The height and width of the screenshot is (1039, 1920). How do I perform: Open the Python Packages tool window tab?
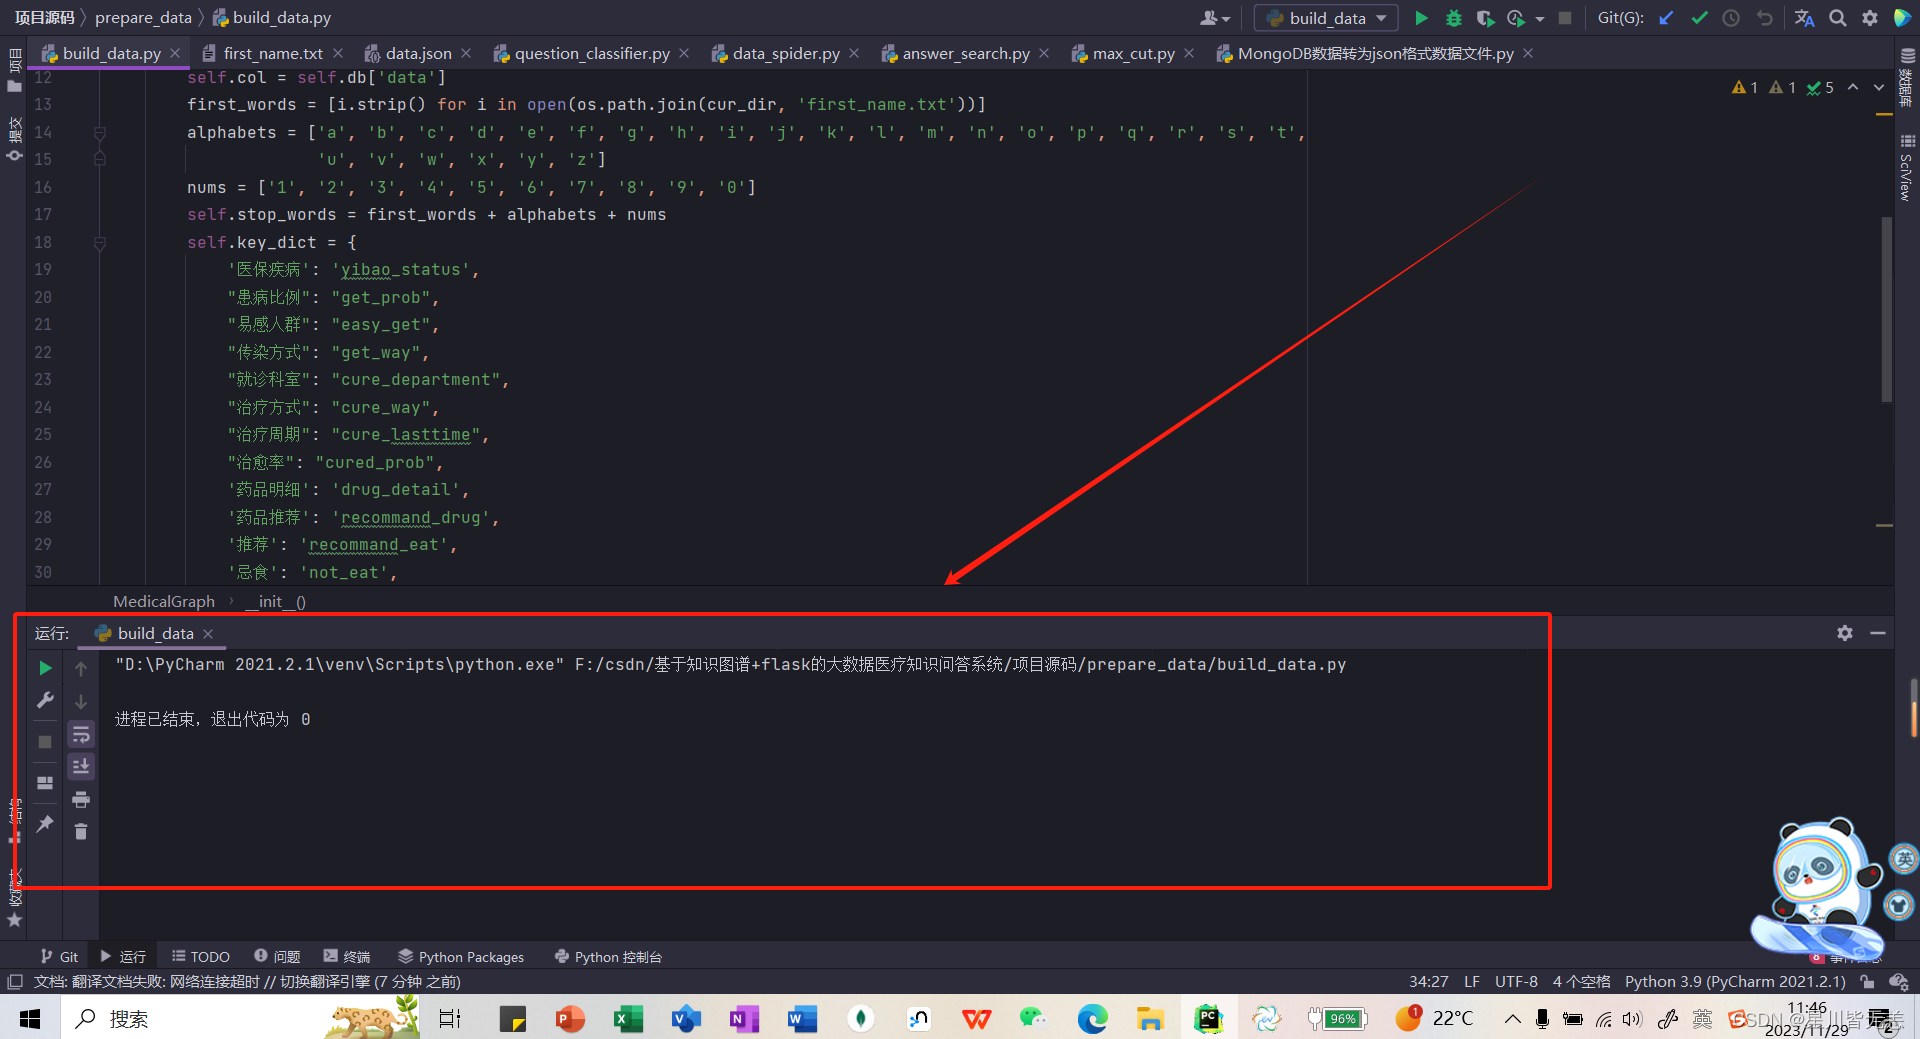tap(461, 957)
